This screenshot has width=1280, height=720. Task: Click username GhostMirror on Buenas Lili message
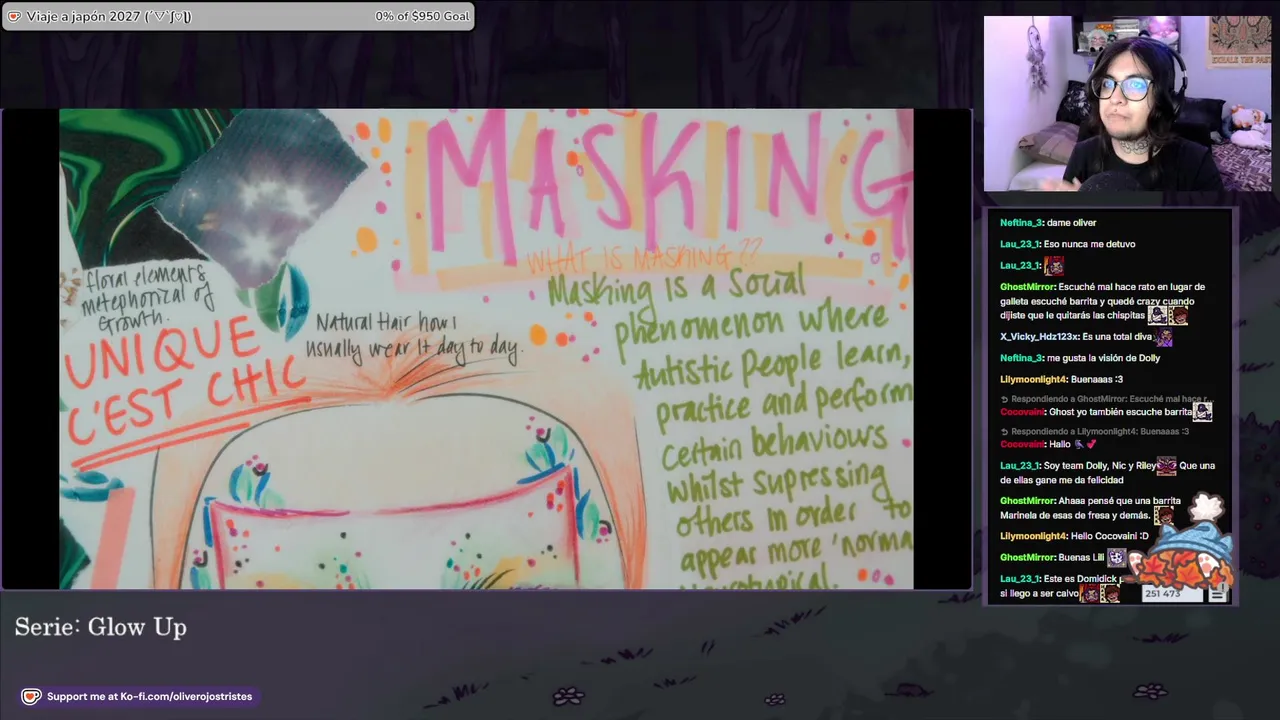[1027, 558]
